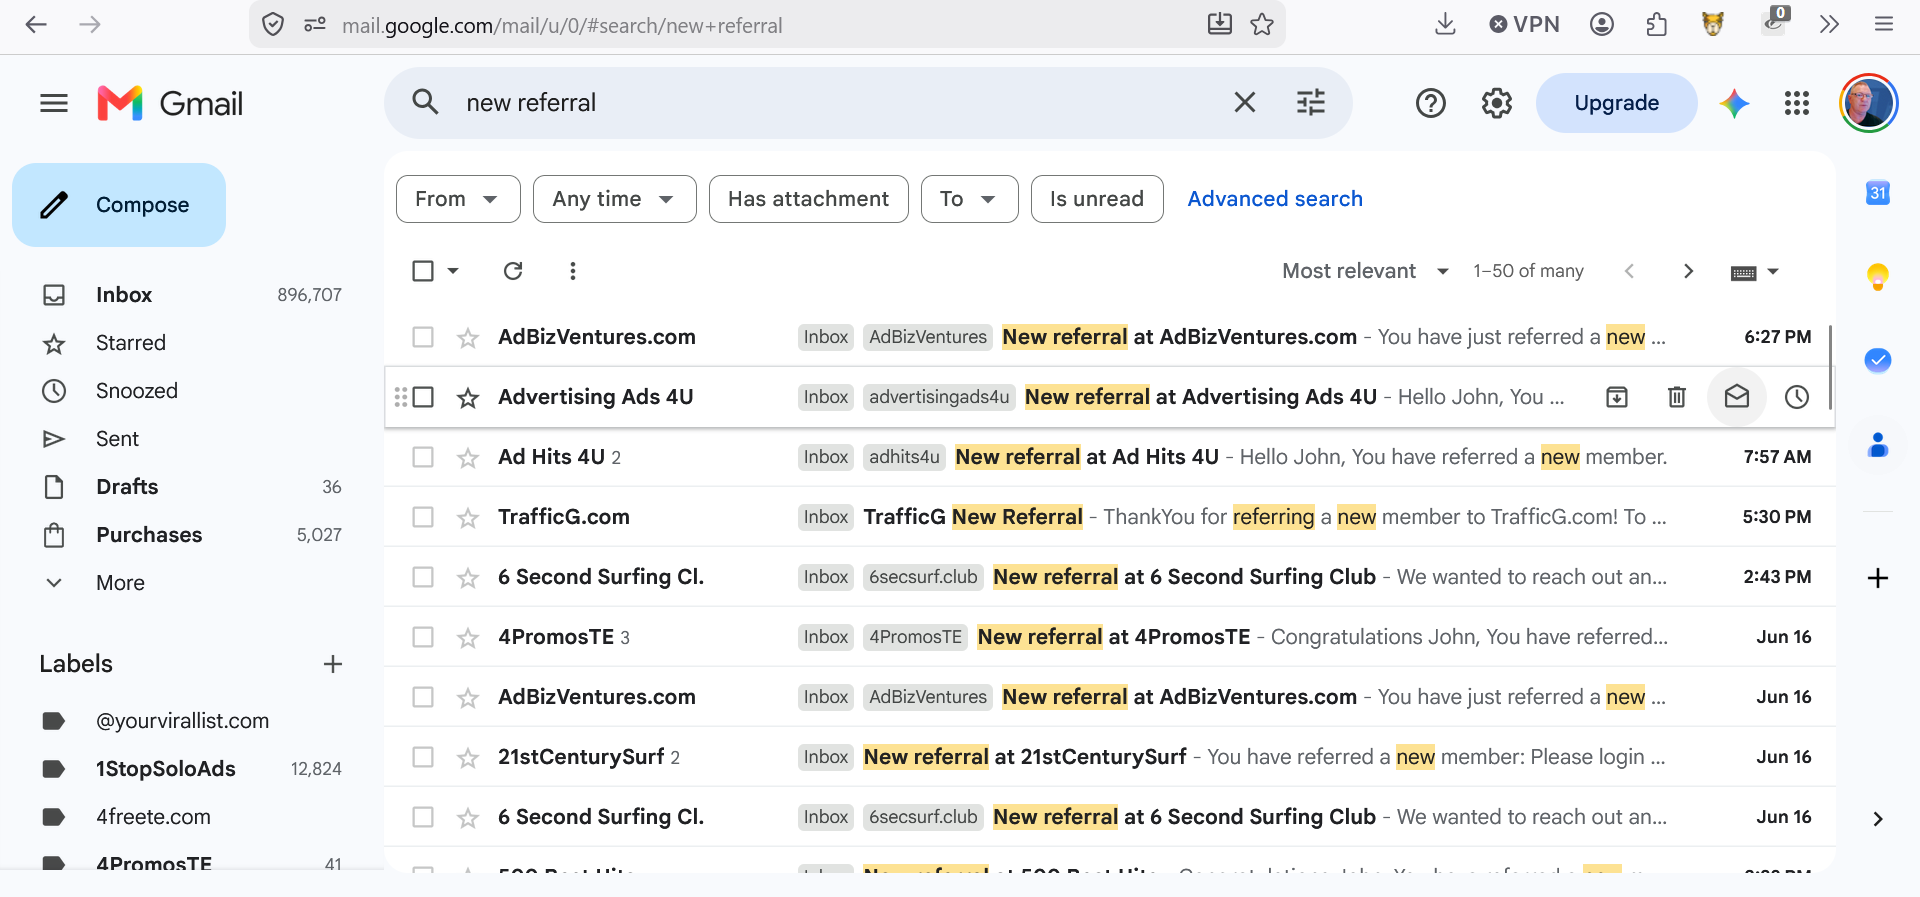Image resolution: width=1920 pixels, height=897 pixels.
Task: Bookmark this page with the star icon
Action: point(1262,24)
